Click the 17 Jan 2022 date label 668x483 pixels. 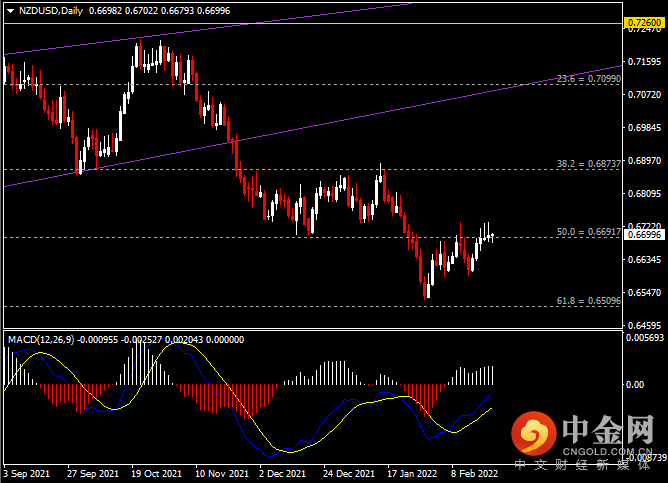point(412,474)
